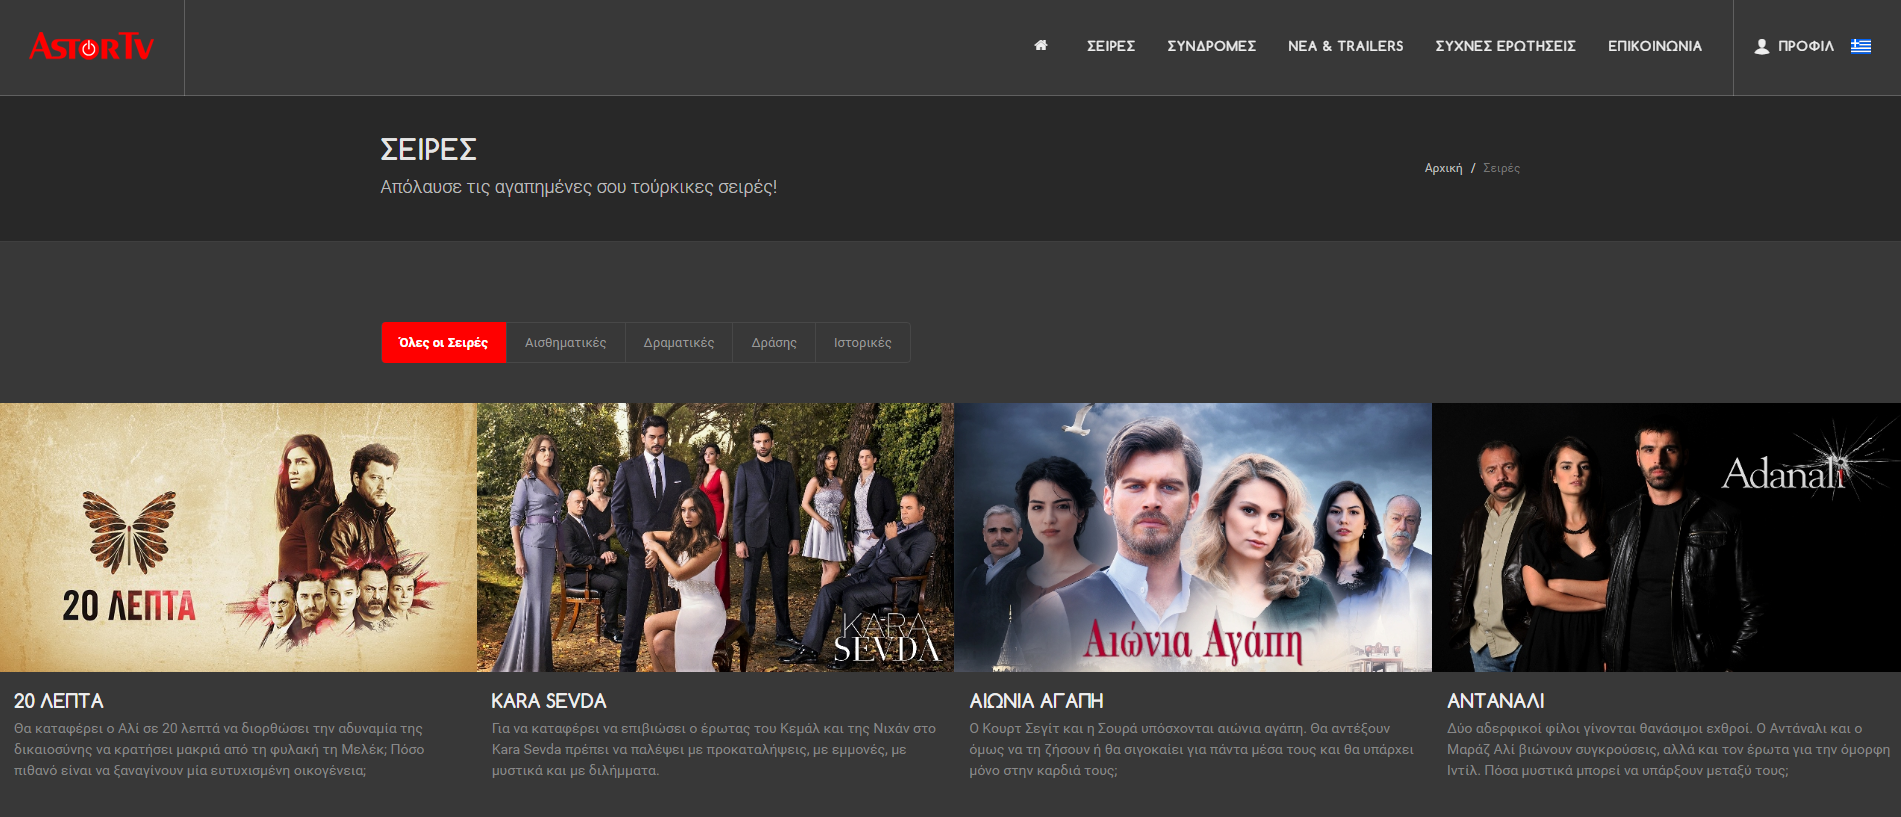Click Kara Sevda description text

[x=714, y=749]
